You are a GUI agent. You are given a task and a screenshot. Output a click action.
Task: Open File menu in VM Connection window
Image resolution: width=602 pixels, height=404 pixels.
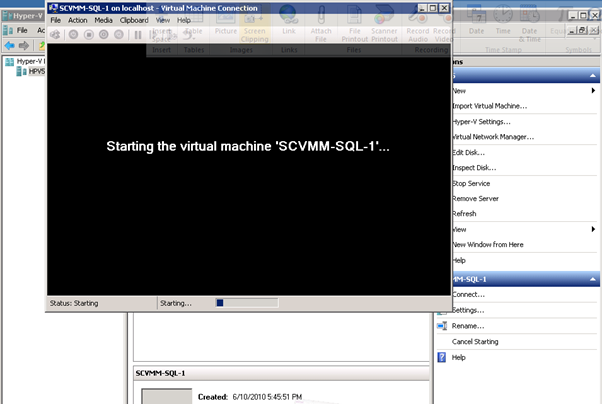point(56,20)
